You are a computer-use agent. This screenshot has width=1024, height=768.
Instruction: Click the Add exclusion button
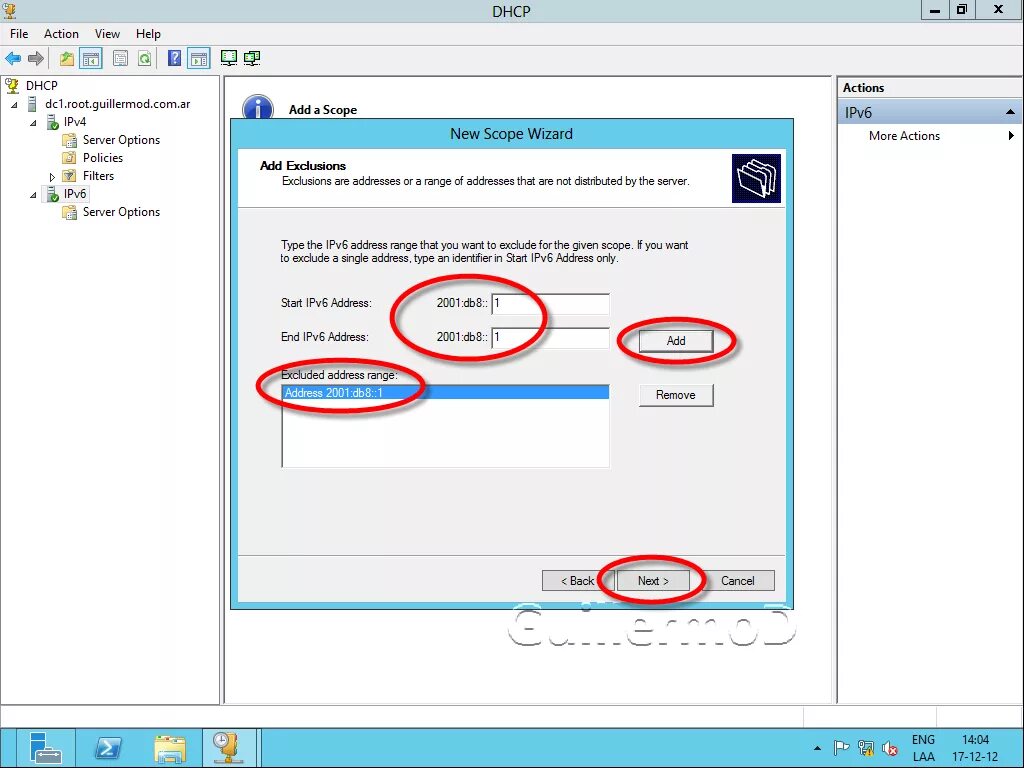pyautogui.click(x=676, y=341)
